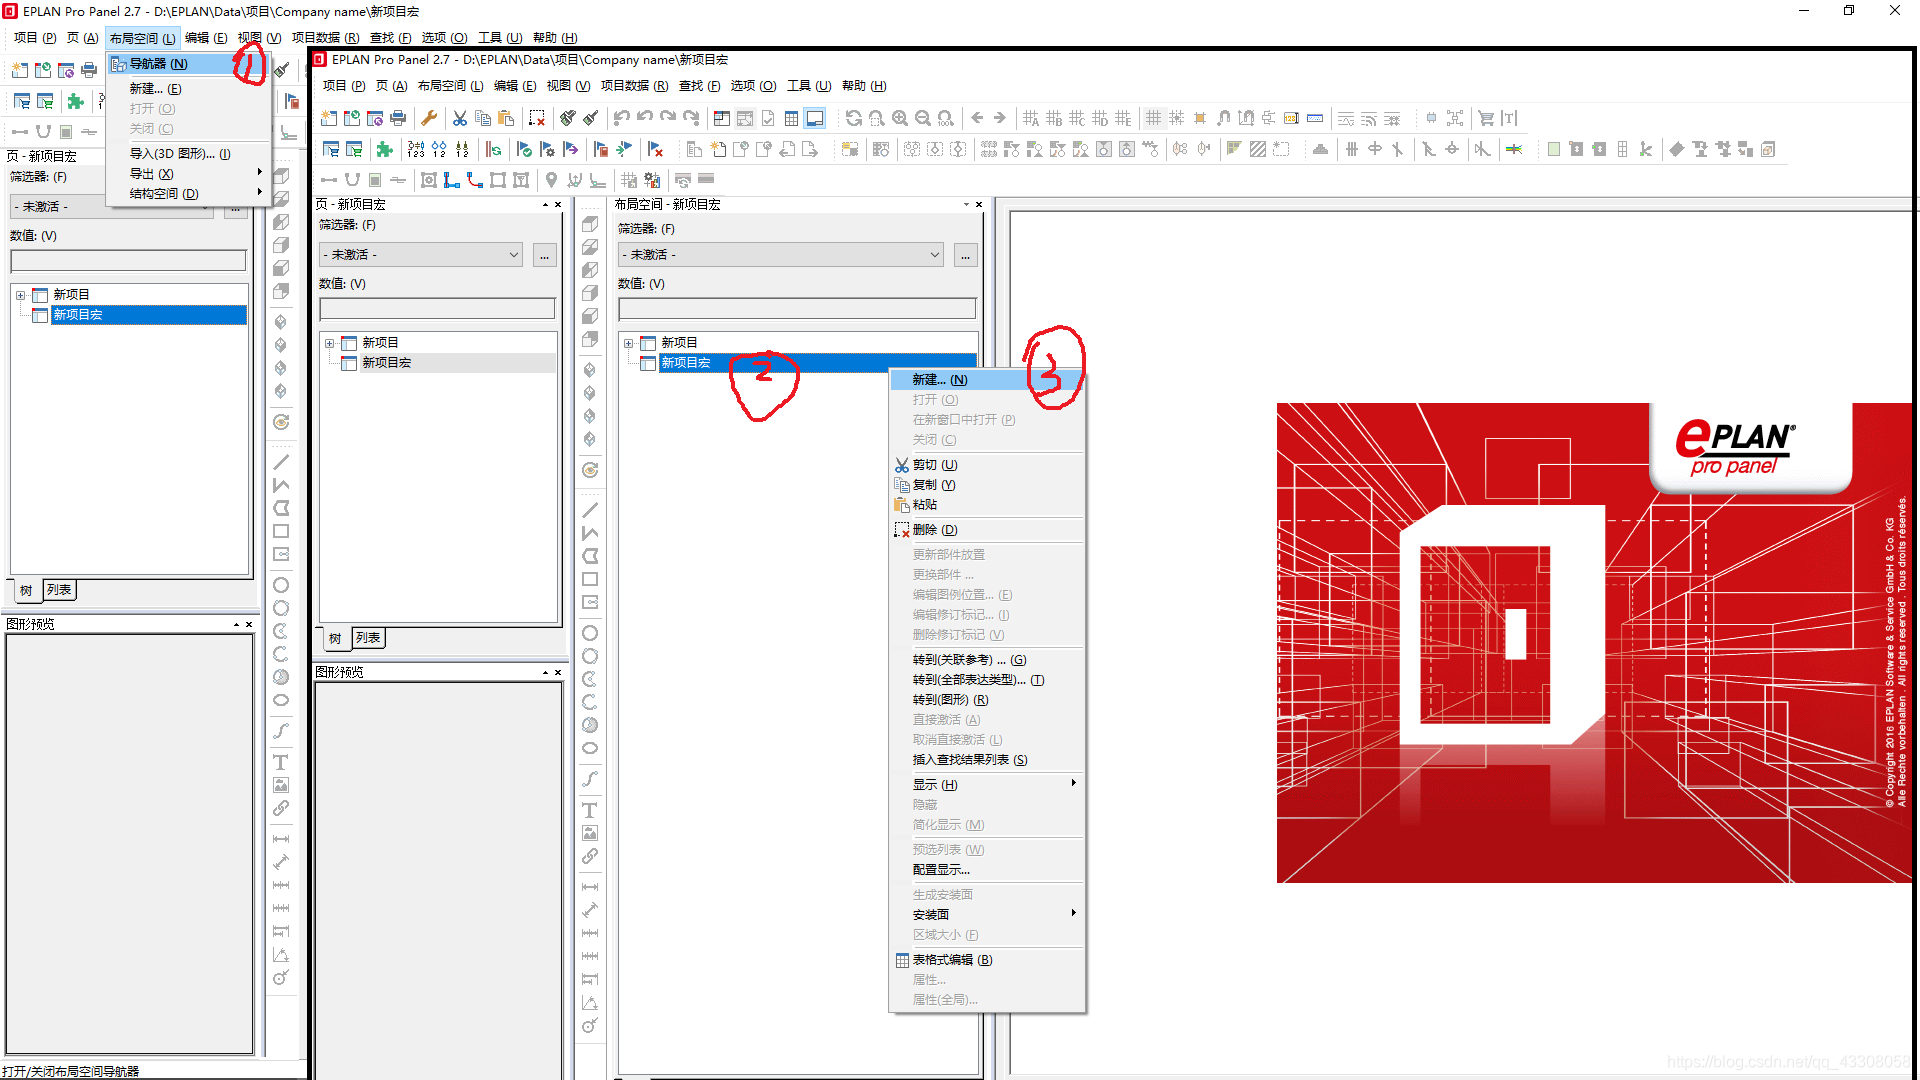Expand the 显示 (H) submenu arrow
The width and height of the screenshot is (1920, 1080).
pyautogui.click(x=1073, y=784)
